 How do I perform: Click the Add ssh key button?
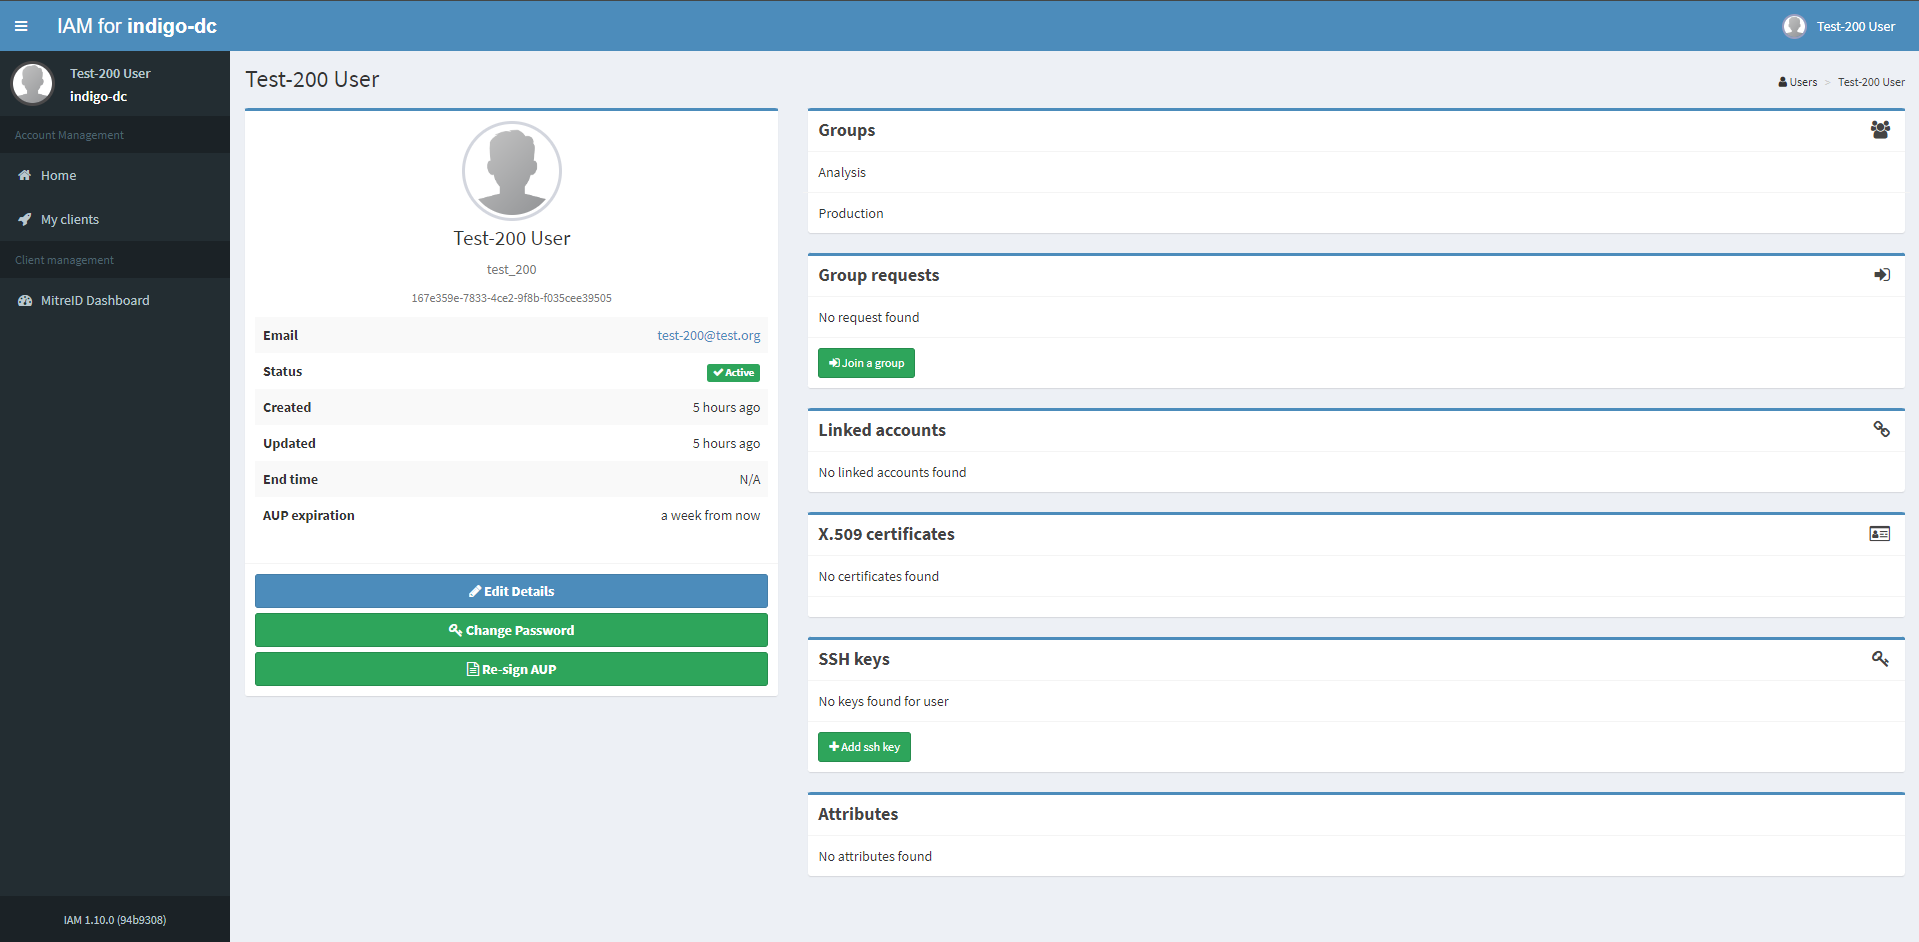[x=864, y=747]
